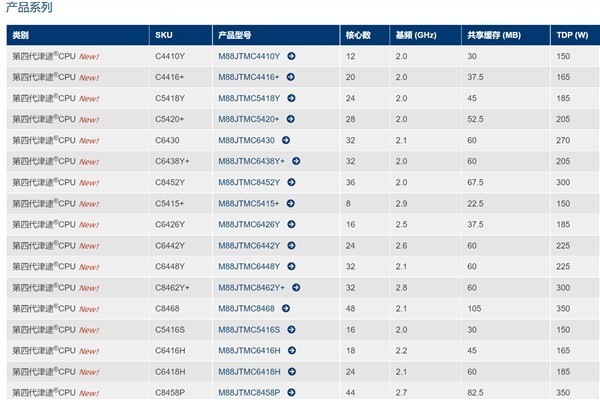The height and width of the screenshot is (400, 600).
Task: Click arrow icon next to M88JTMC4410Y
Action: point(291,56)
